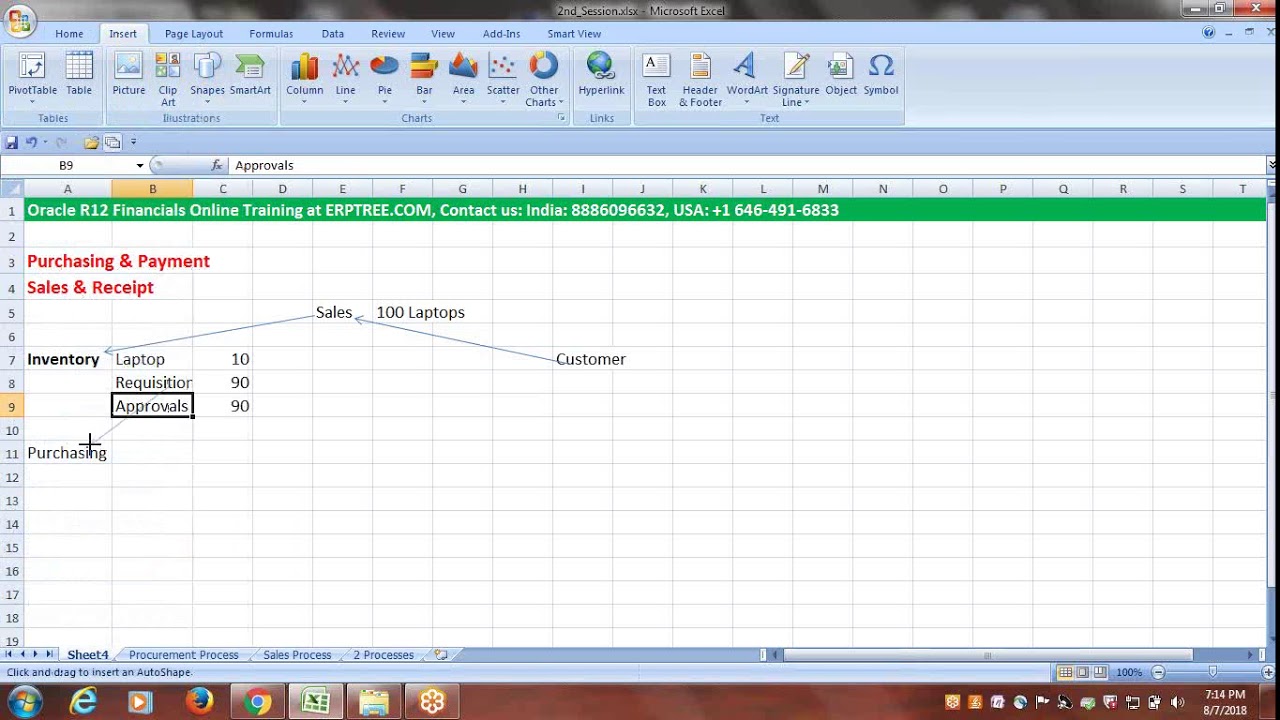Save the workbook from Quick Access toolbar
The image size is (1280, 720).
(x=12, y=142)
